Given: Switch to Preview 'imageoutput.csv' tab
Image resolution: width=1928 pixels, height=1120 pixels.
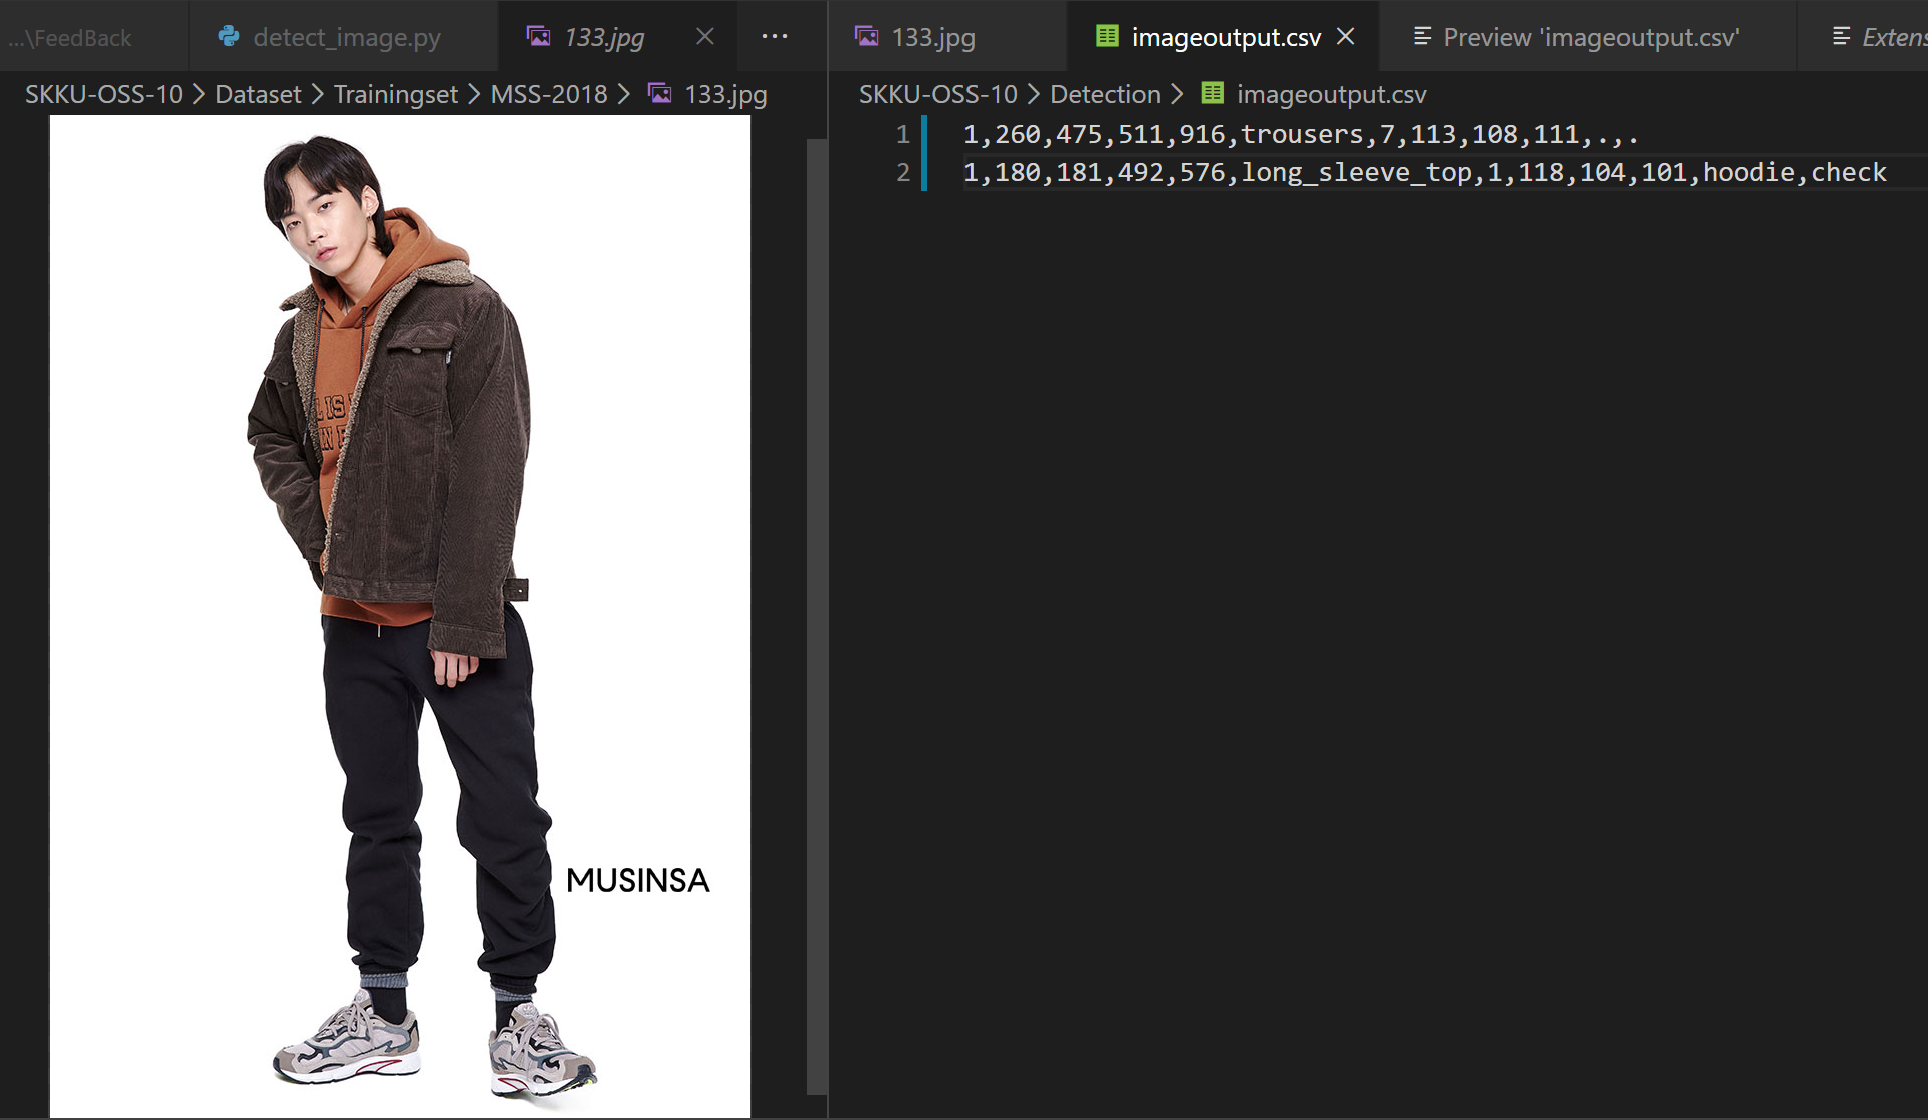Looking at the screenshot, I should click(1589, 37).
